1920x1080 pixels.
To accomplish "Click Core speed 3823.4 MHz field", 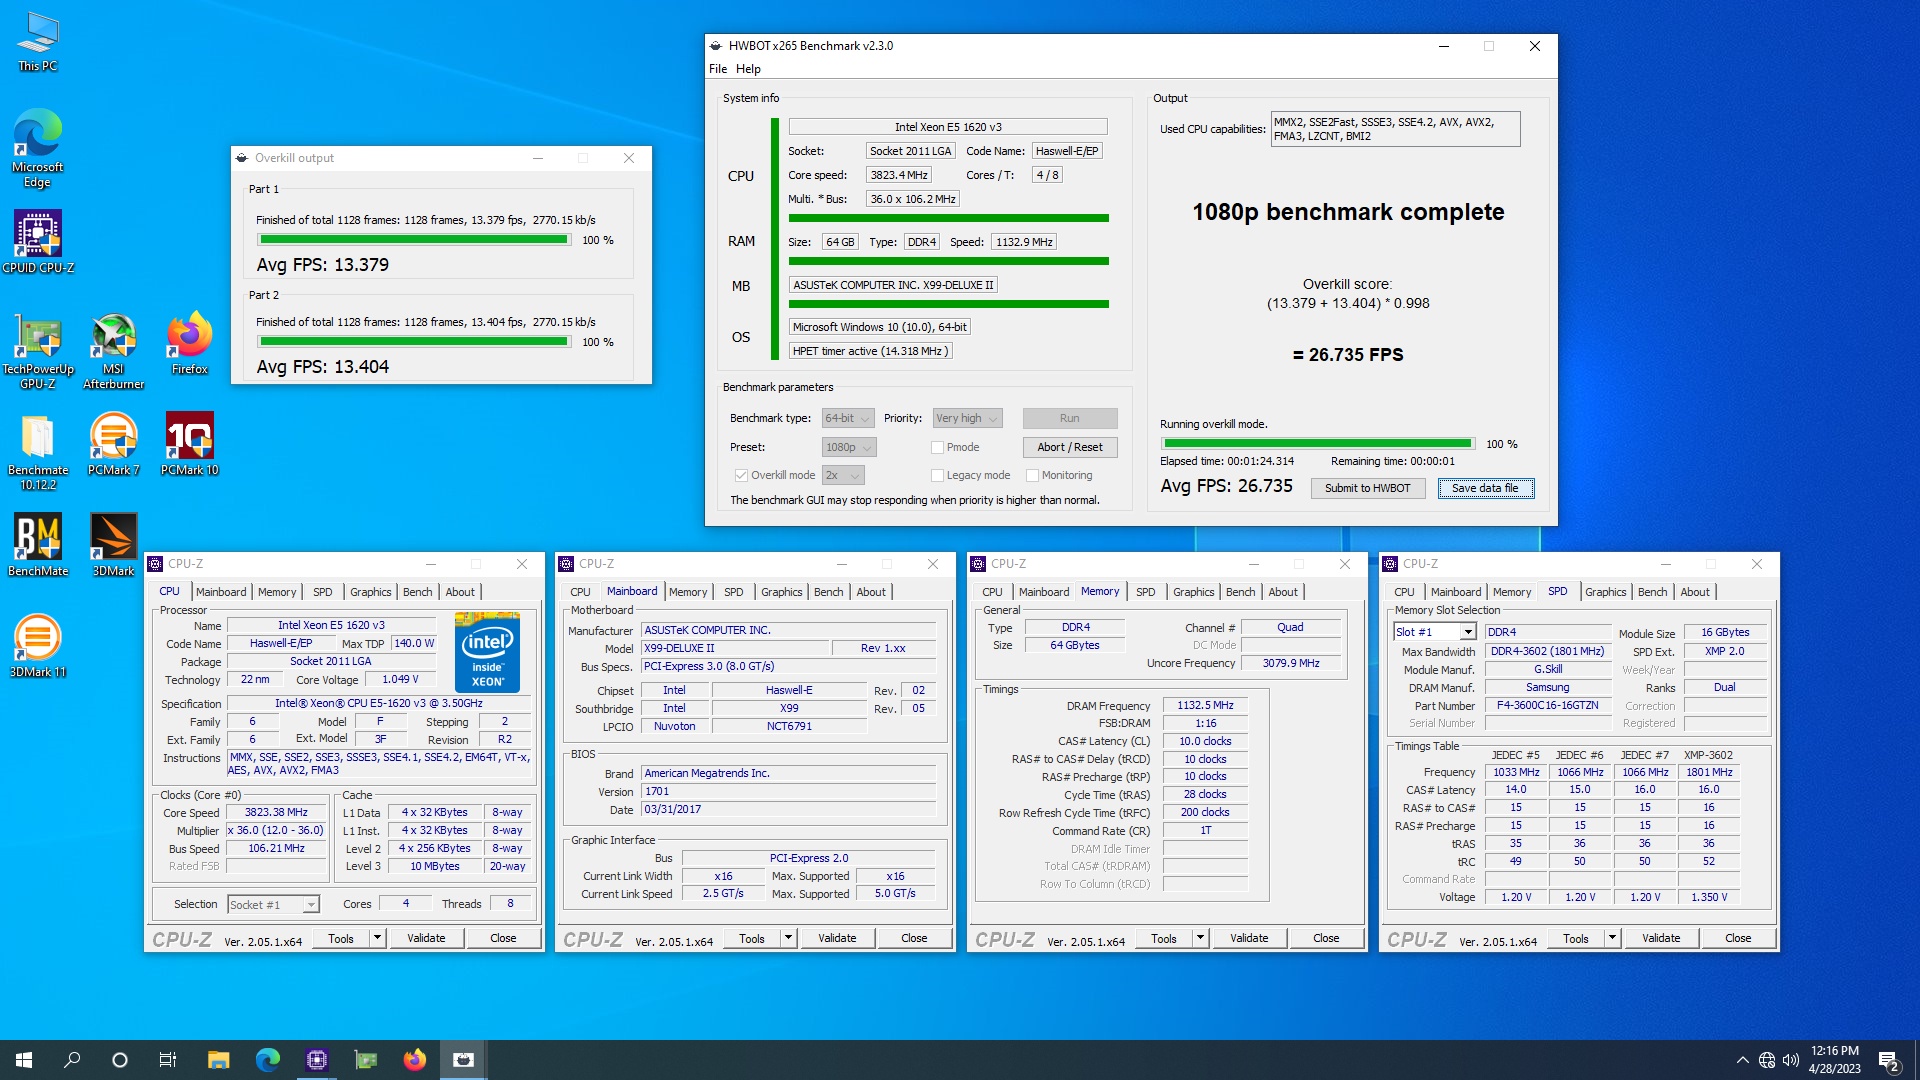I will point(898,175).
